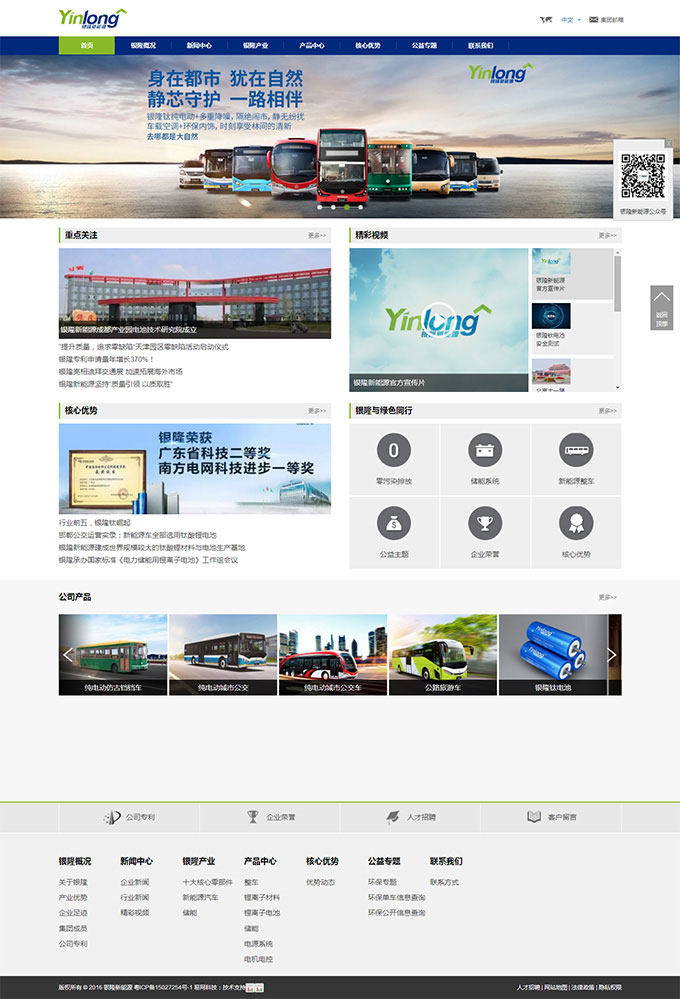
Task: Click 更多>> link in 重点关注 section
Action: pyautogui.click(x=317, y=236)
